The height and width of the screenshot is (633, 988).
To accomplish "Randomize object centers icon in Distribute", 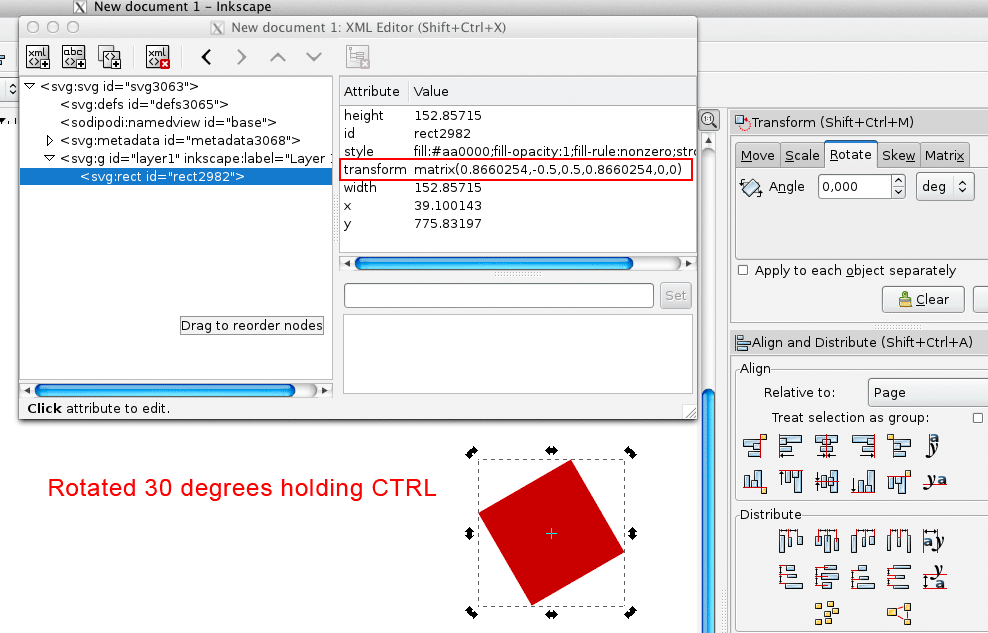I will click(826, 610).
